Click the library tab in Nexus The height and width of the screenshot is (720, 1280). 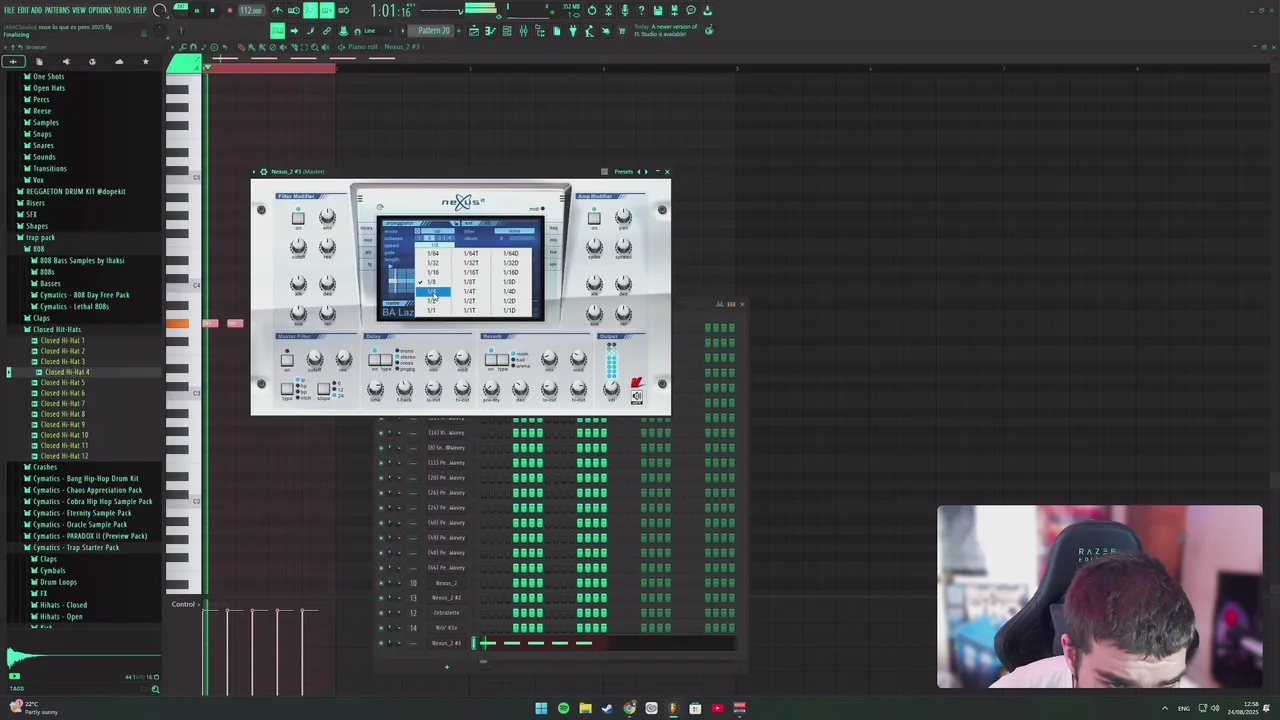(x=367, y=229)
